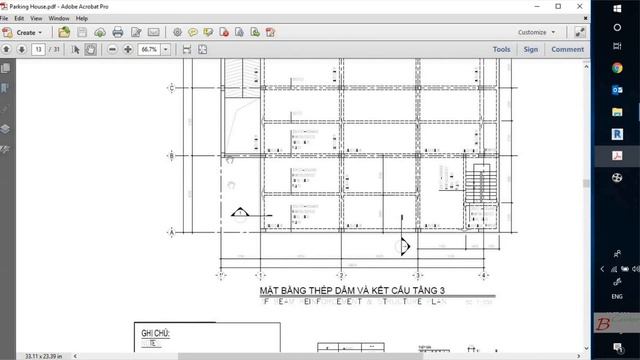Open Outlook from taskbar
The image size is (640, 360).
coord(617,90)
